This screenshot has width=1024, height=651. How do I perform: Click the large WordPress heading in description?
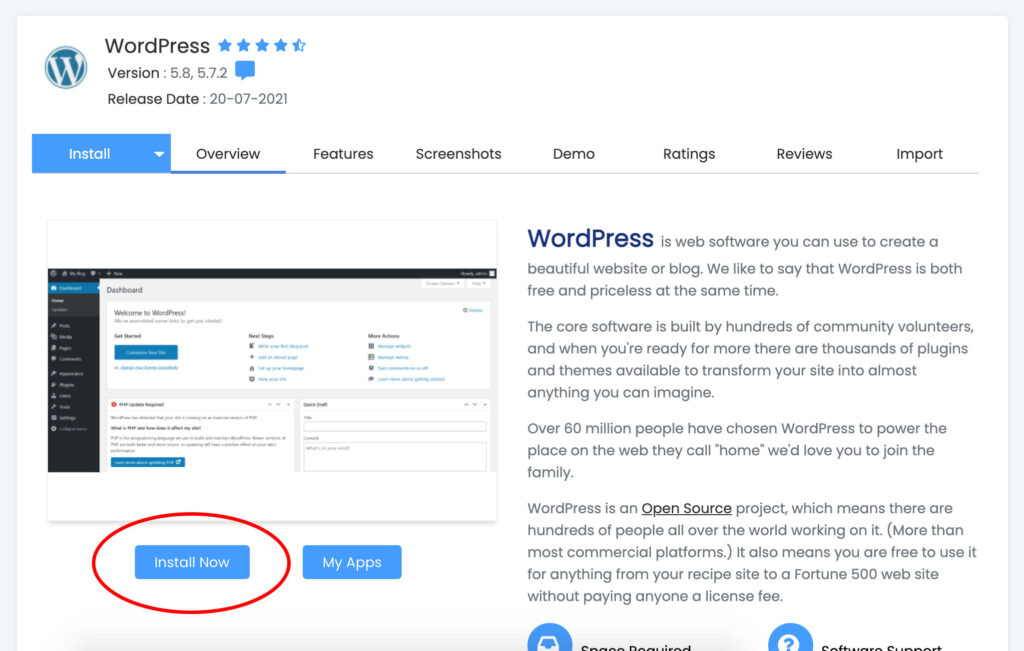[590, 239]
